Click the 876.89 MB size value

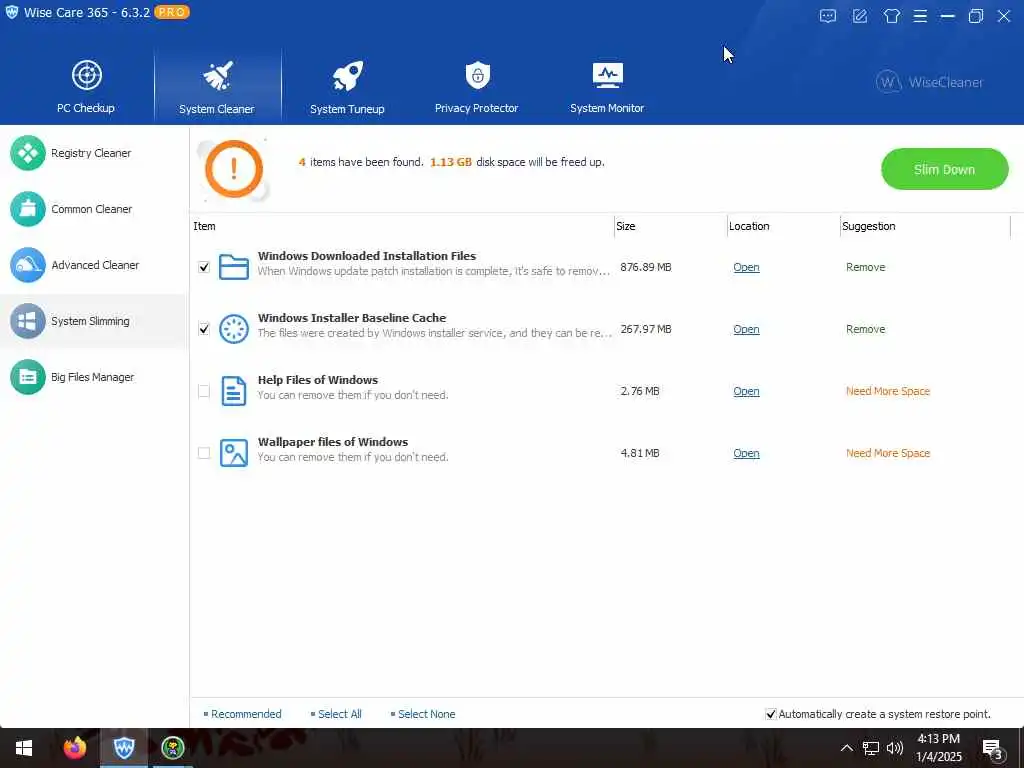click(646, 267)
